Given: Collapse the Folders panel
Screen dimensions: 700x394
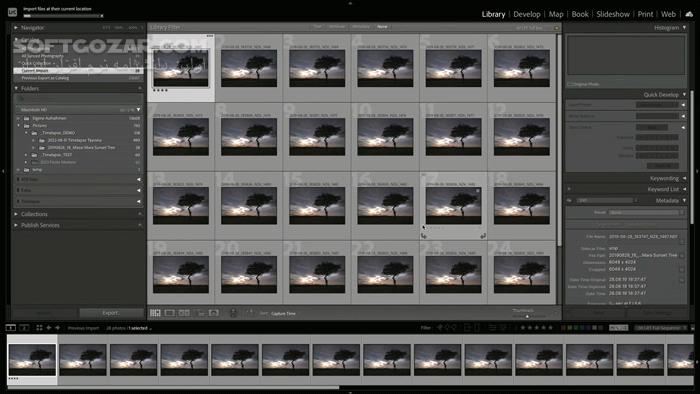Looking at the screenshot, I should click(x=16, y=88).
